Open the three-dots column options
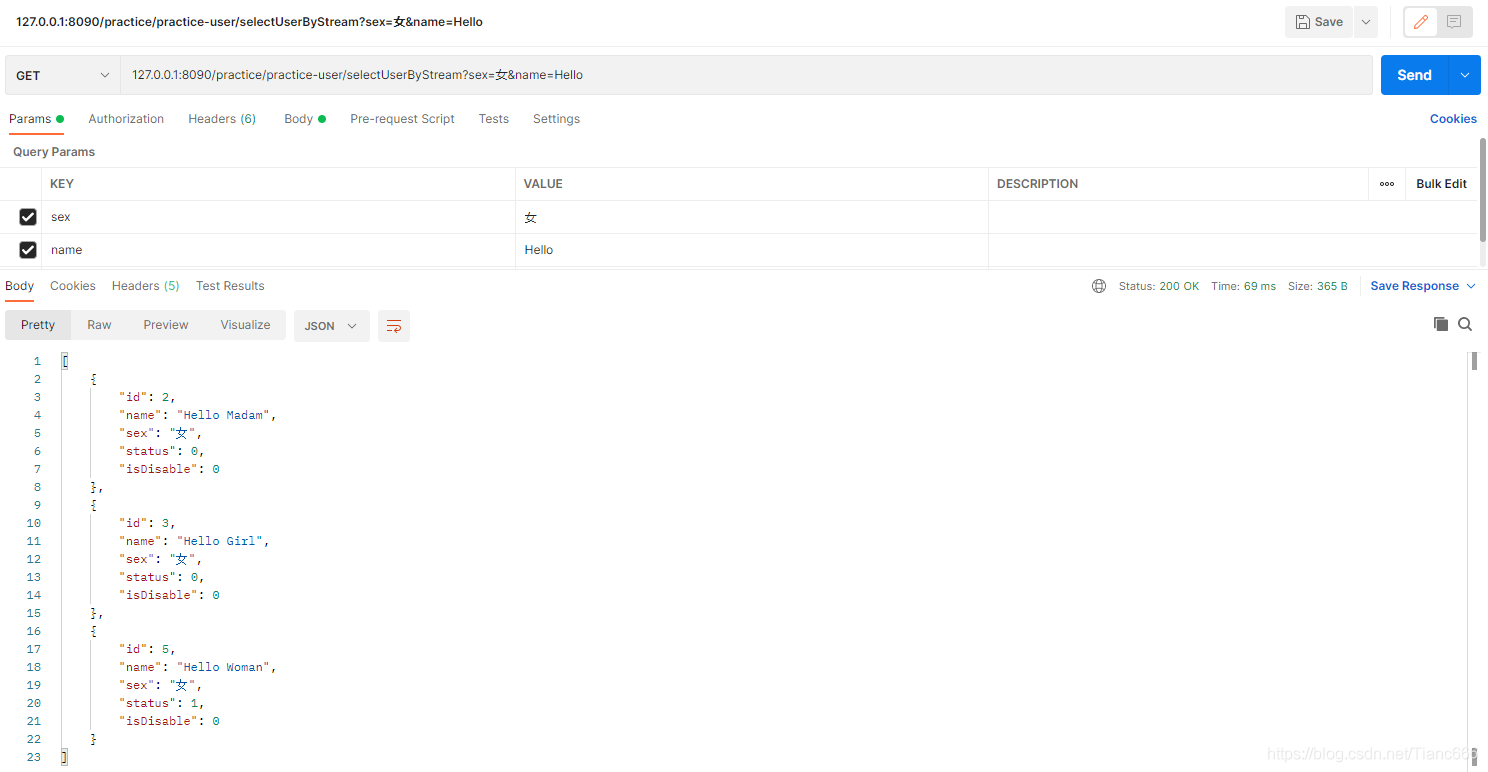Viewport: 1488px width, 772px height. pyautogui.click(x=1387, y=184)
